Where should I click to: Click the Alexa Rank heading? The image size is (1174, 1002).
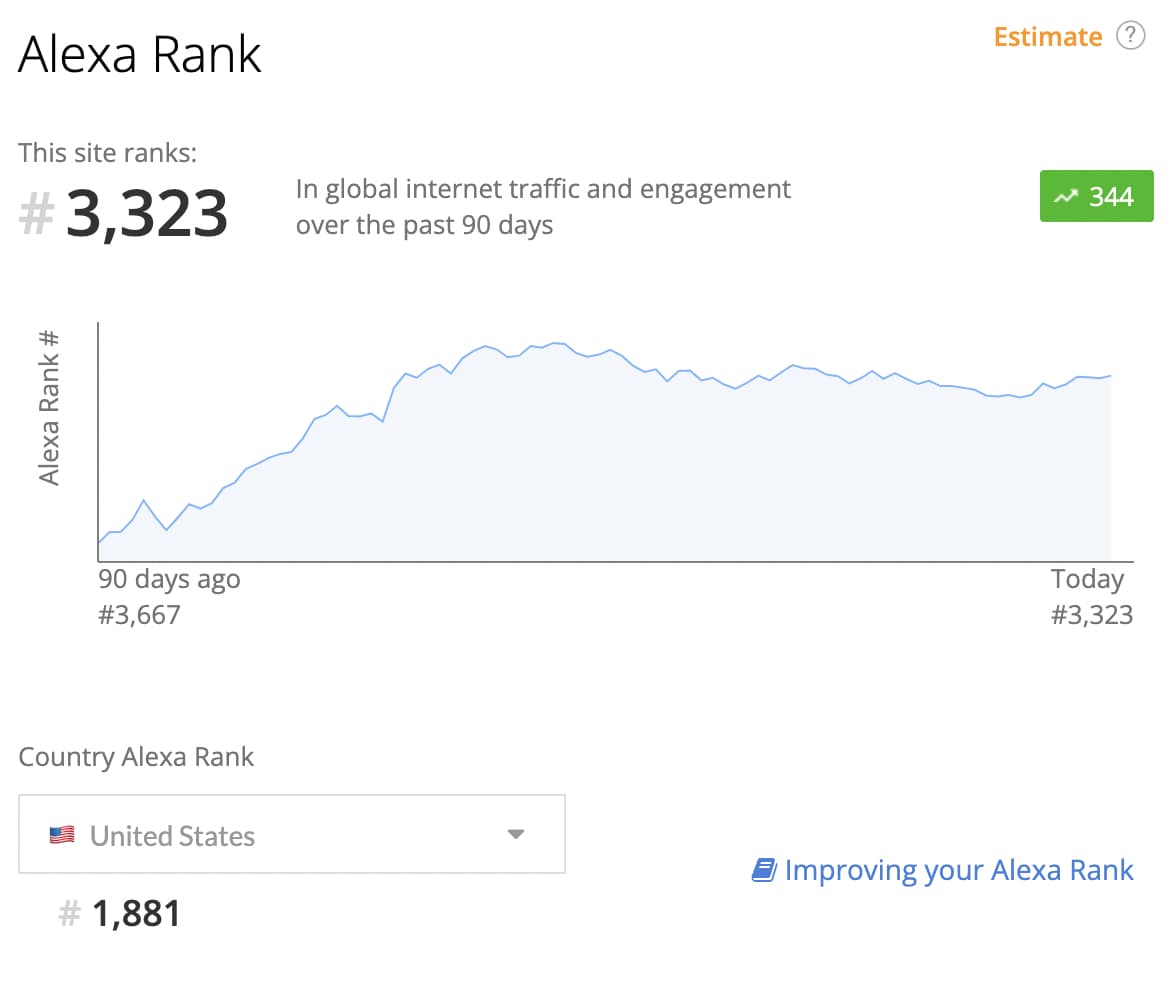pyautogui.click(x=140, y=55)
